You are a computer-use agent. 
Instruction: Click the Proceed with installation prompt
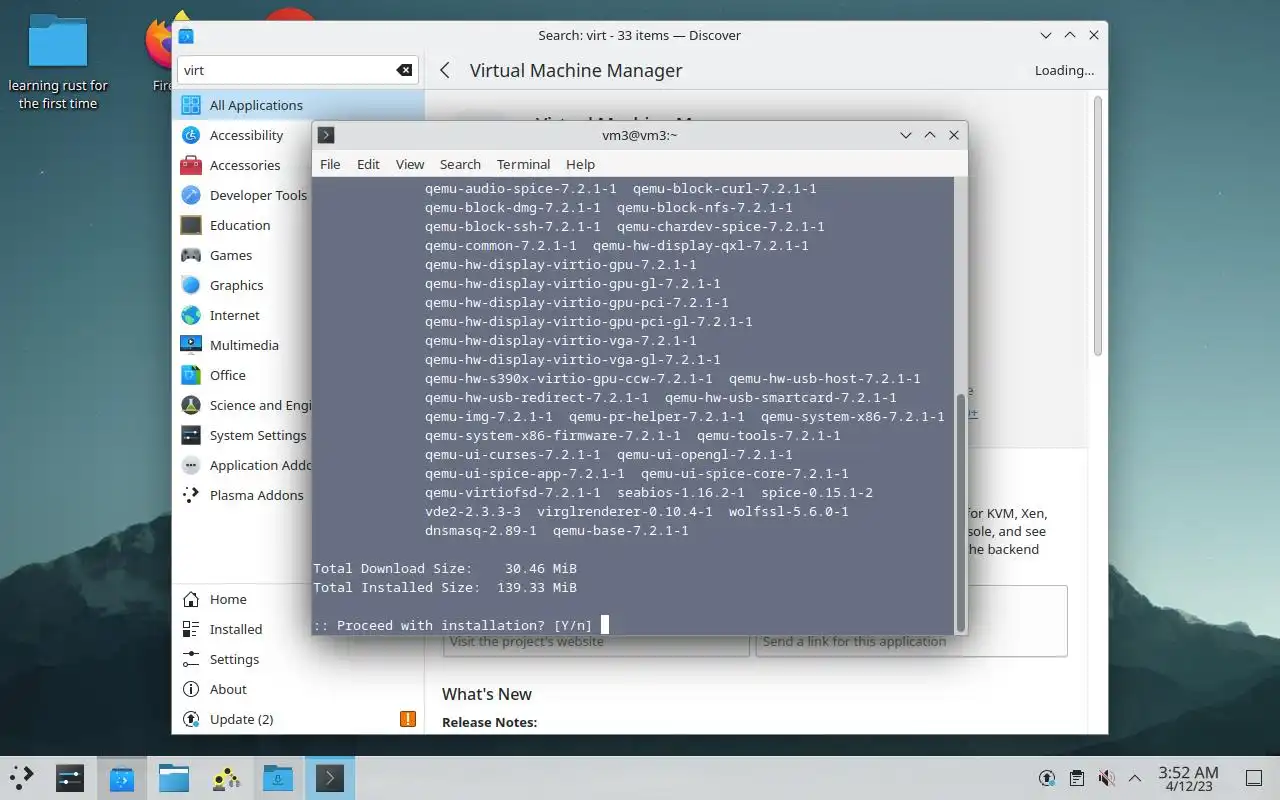452,625
